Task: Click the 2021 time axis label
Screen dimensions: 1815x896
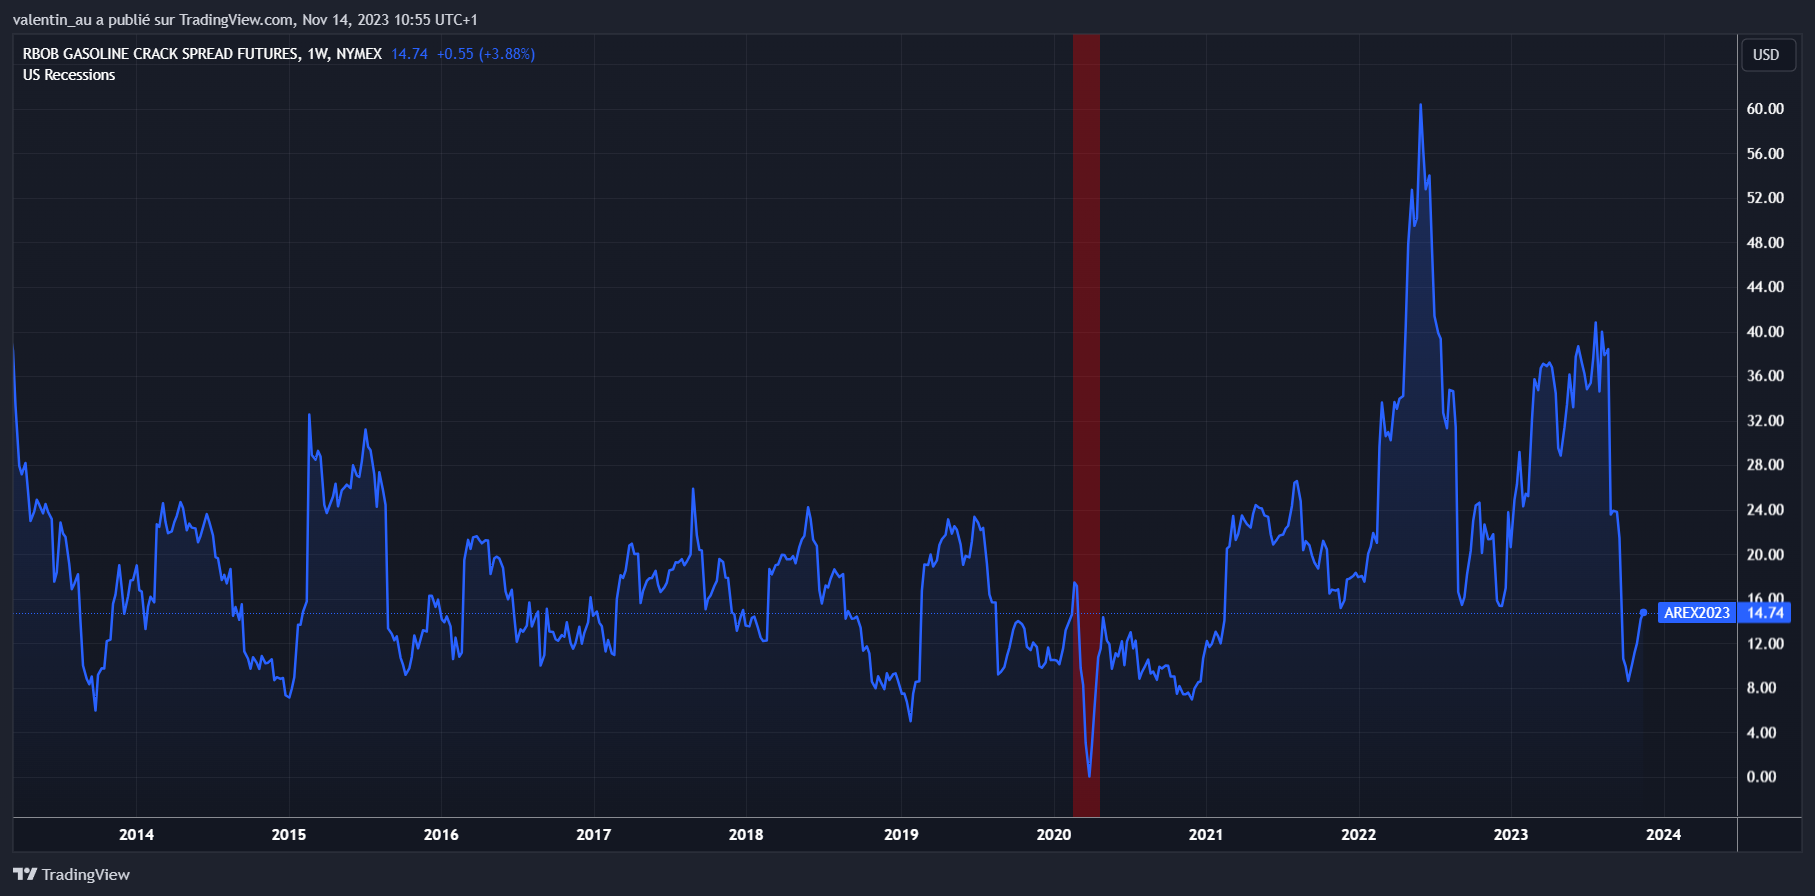Action: (1206, 835)
